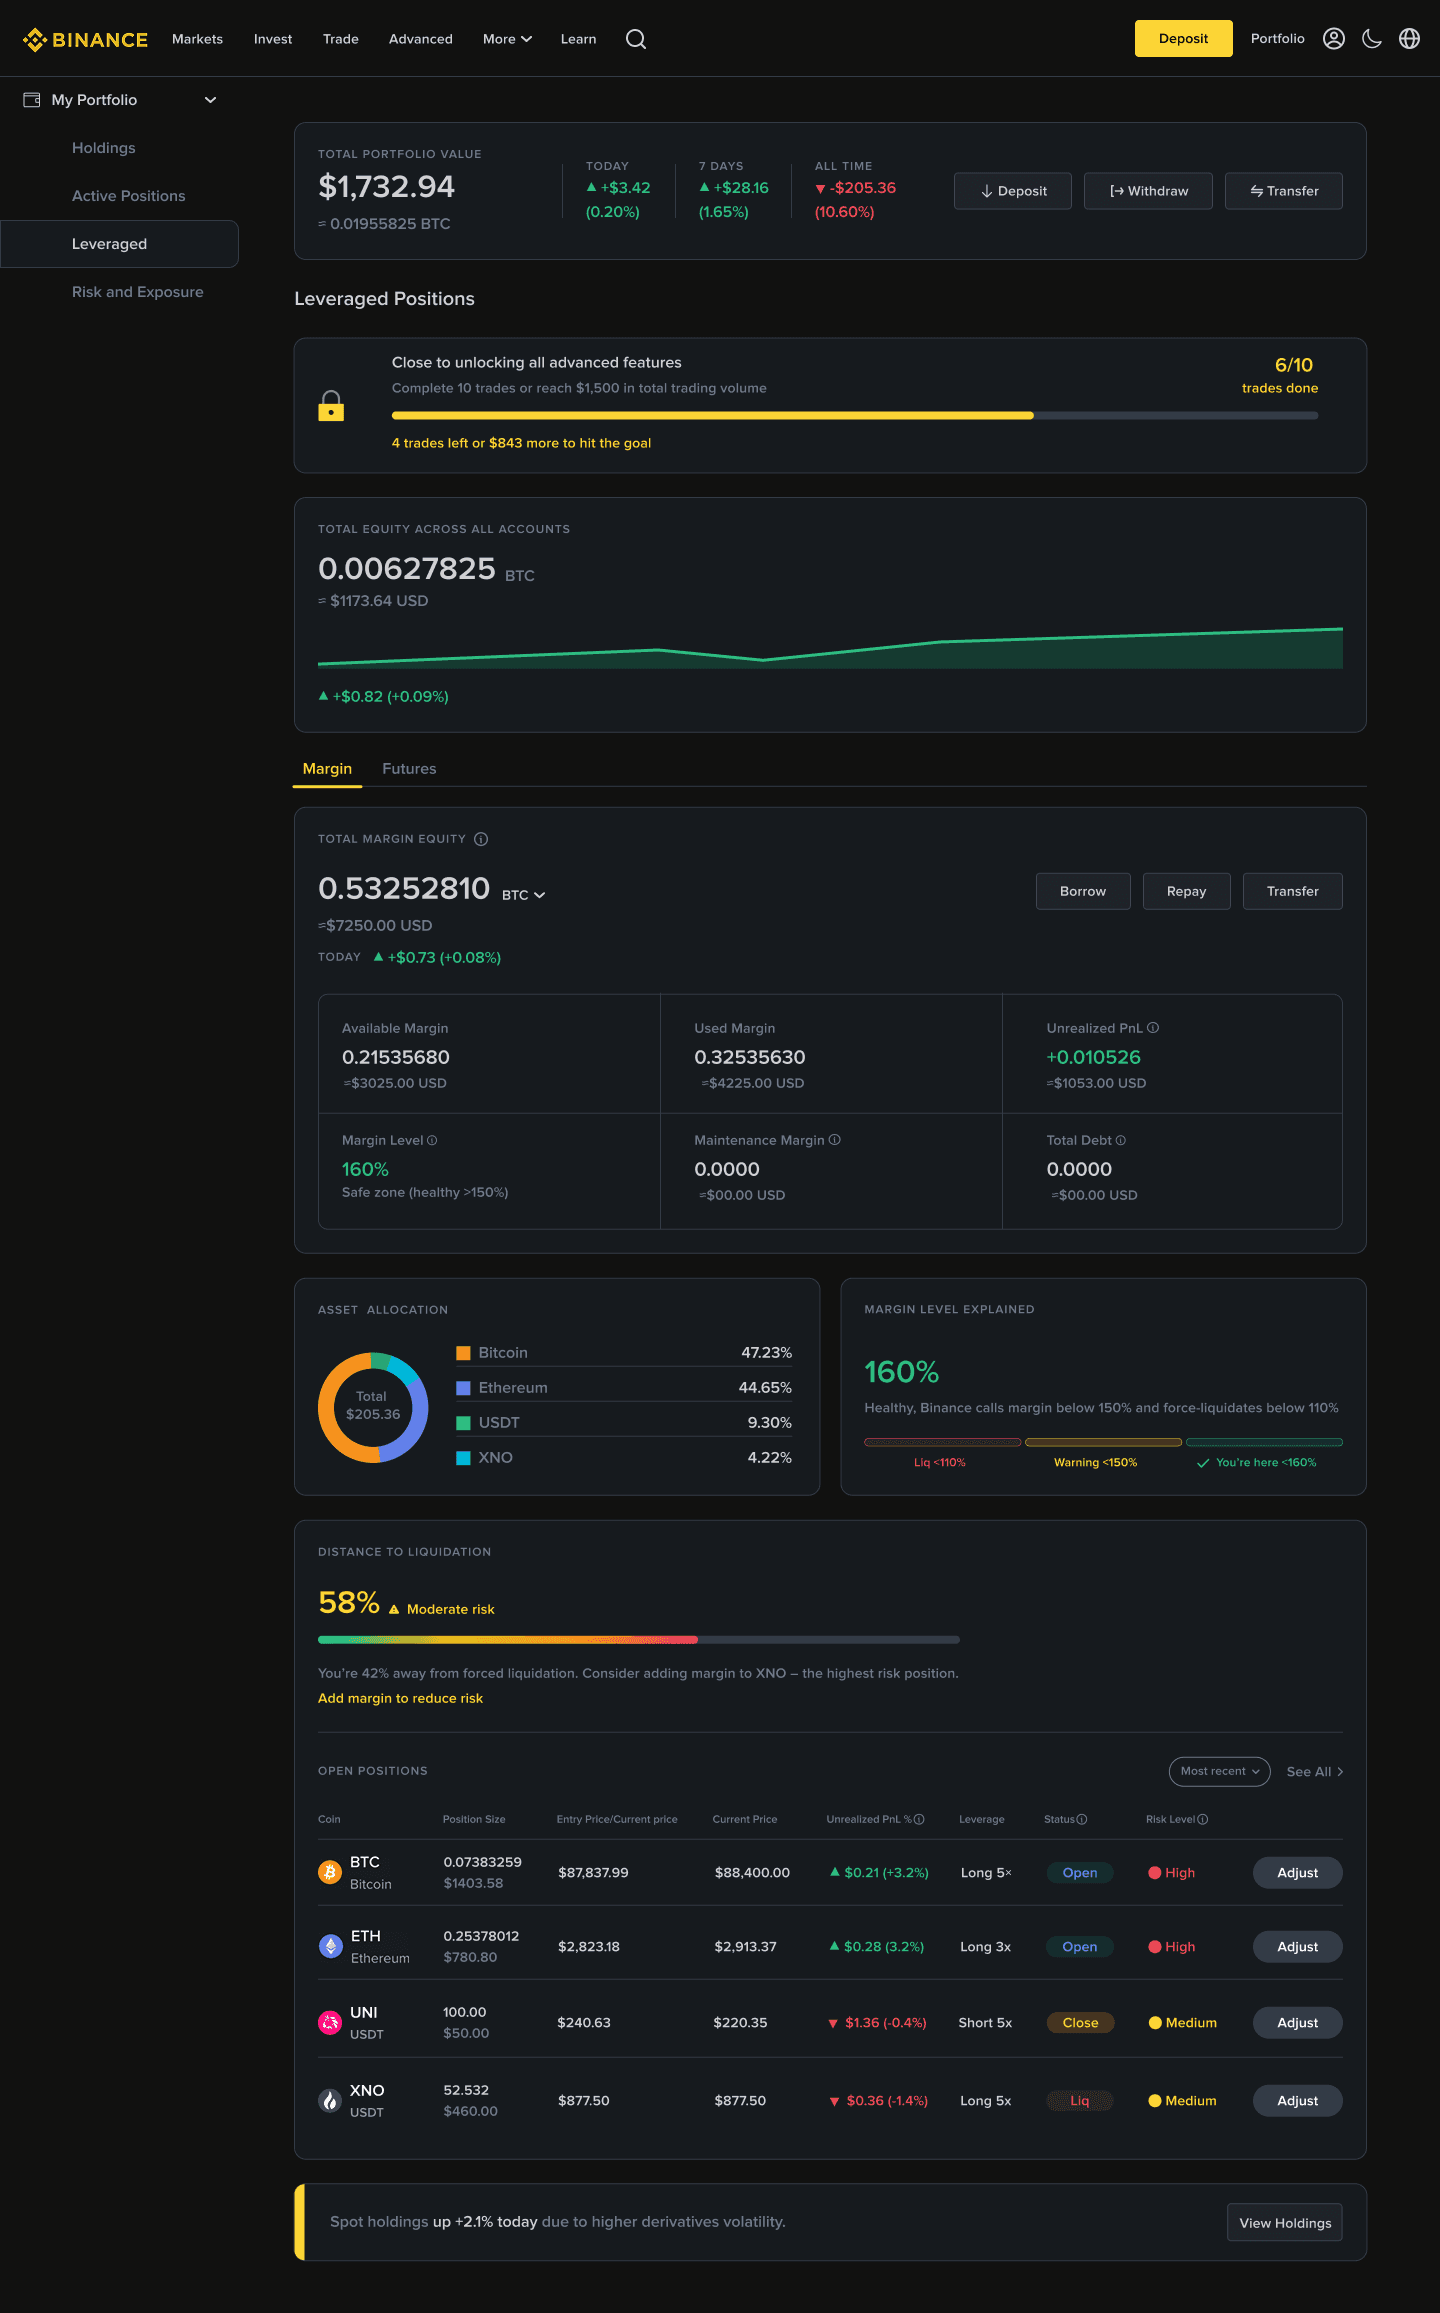The width and height of the screenshot is (1440, 2313).
Task: Adjust the ETH position
Action: click(1297, 1946)
